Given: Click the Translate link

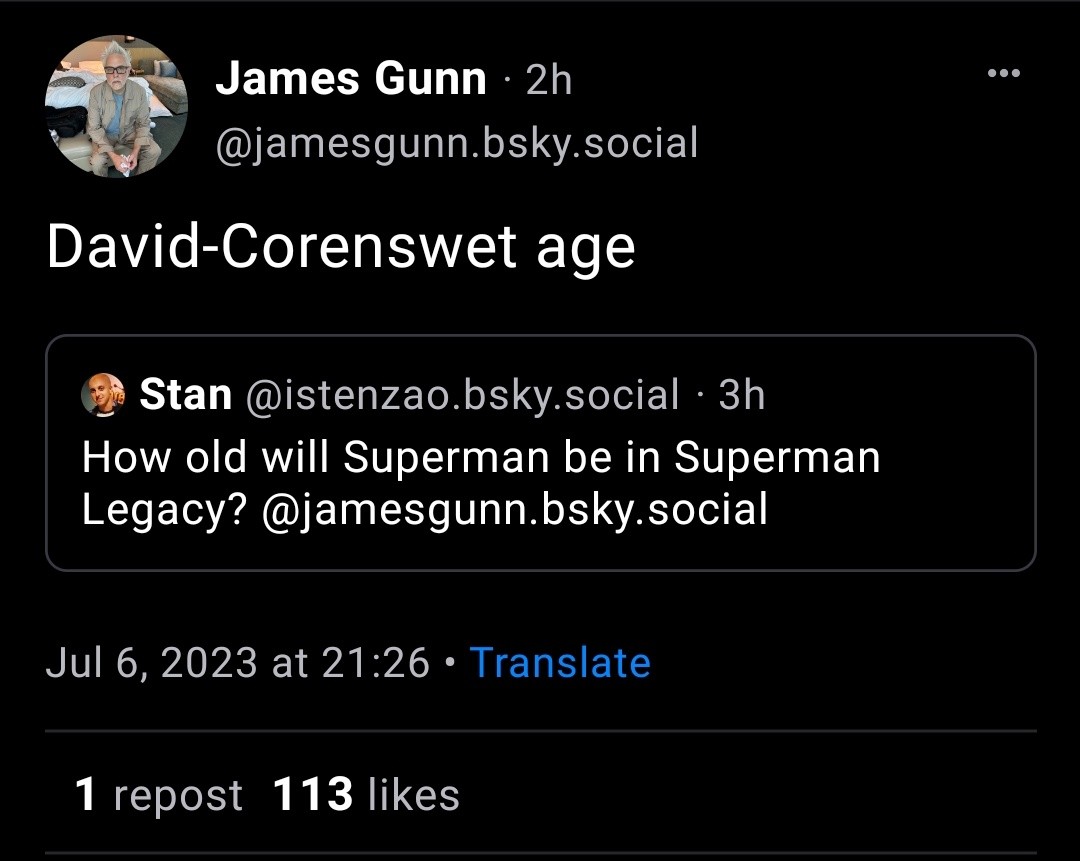Looking at the screenshot, I should 561,662.
